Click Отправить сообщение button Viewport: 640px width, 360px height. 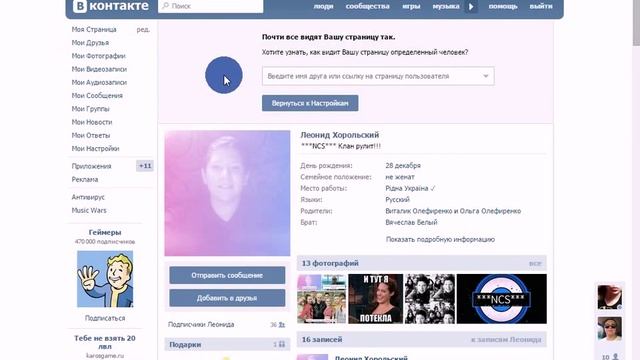click(x=227, y=276)
